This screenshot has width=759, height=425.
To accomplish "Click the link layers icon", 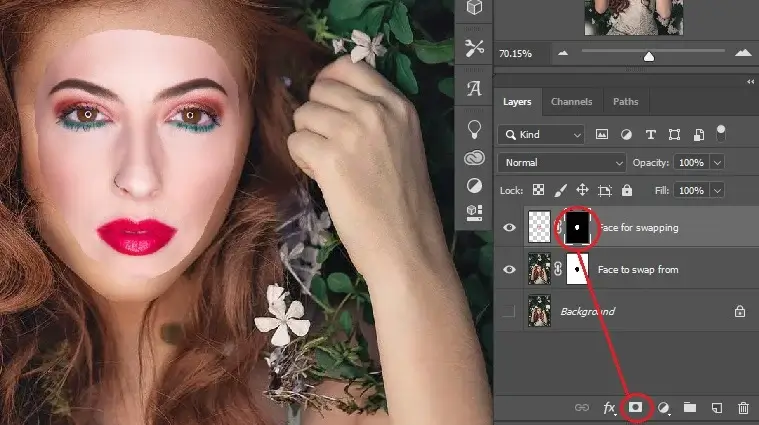I will [x=582, y=408].
